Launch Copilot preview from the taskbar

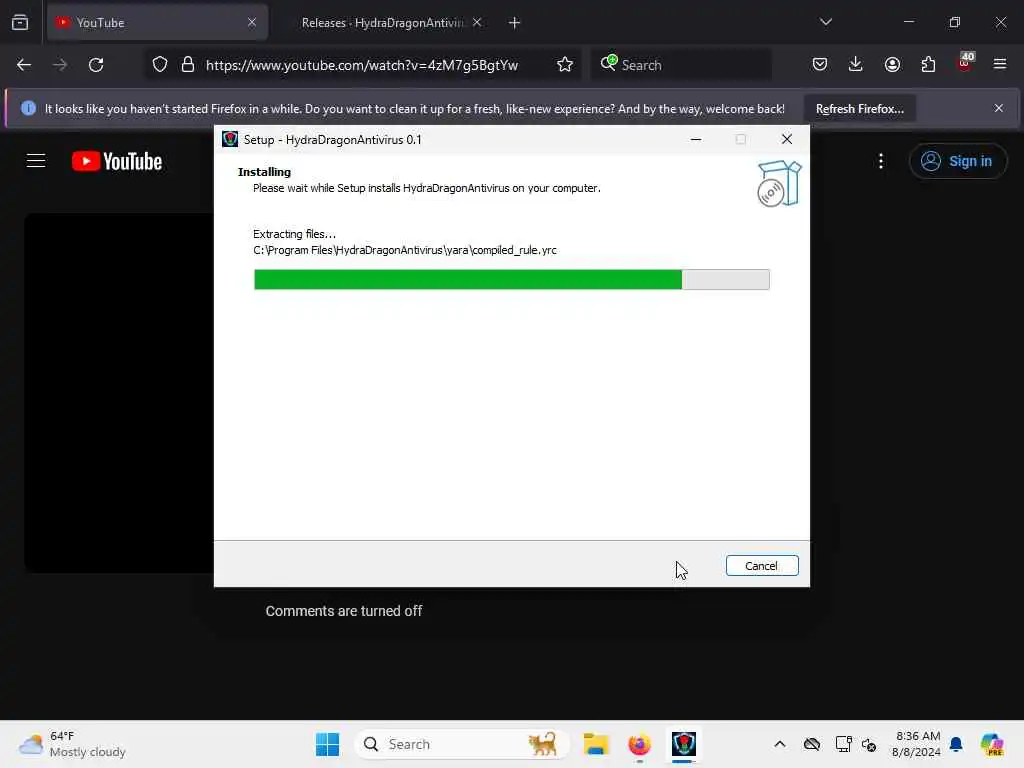tap(992, 744)
